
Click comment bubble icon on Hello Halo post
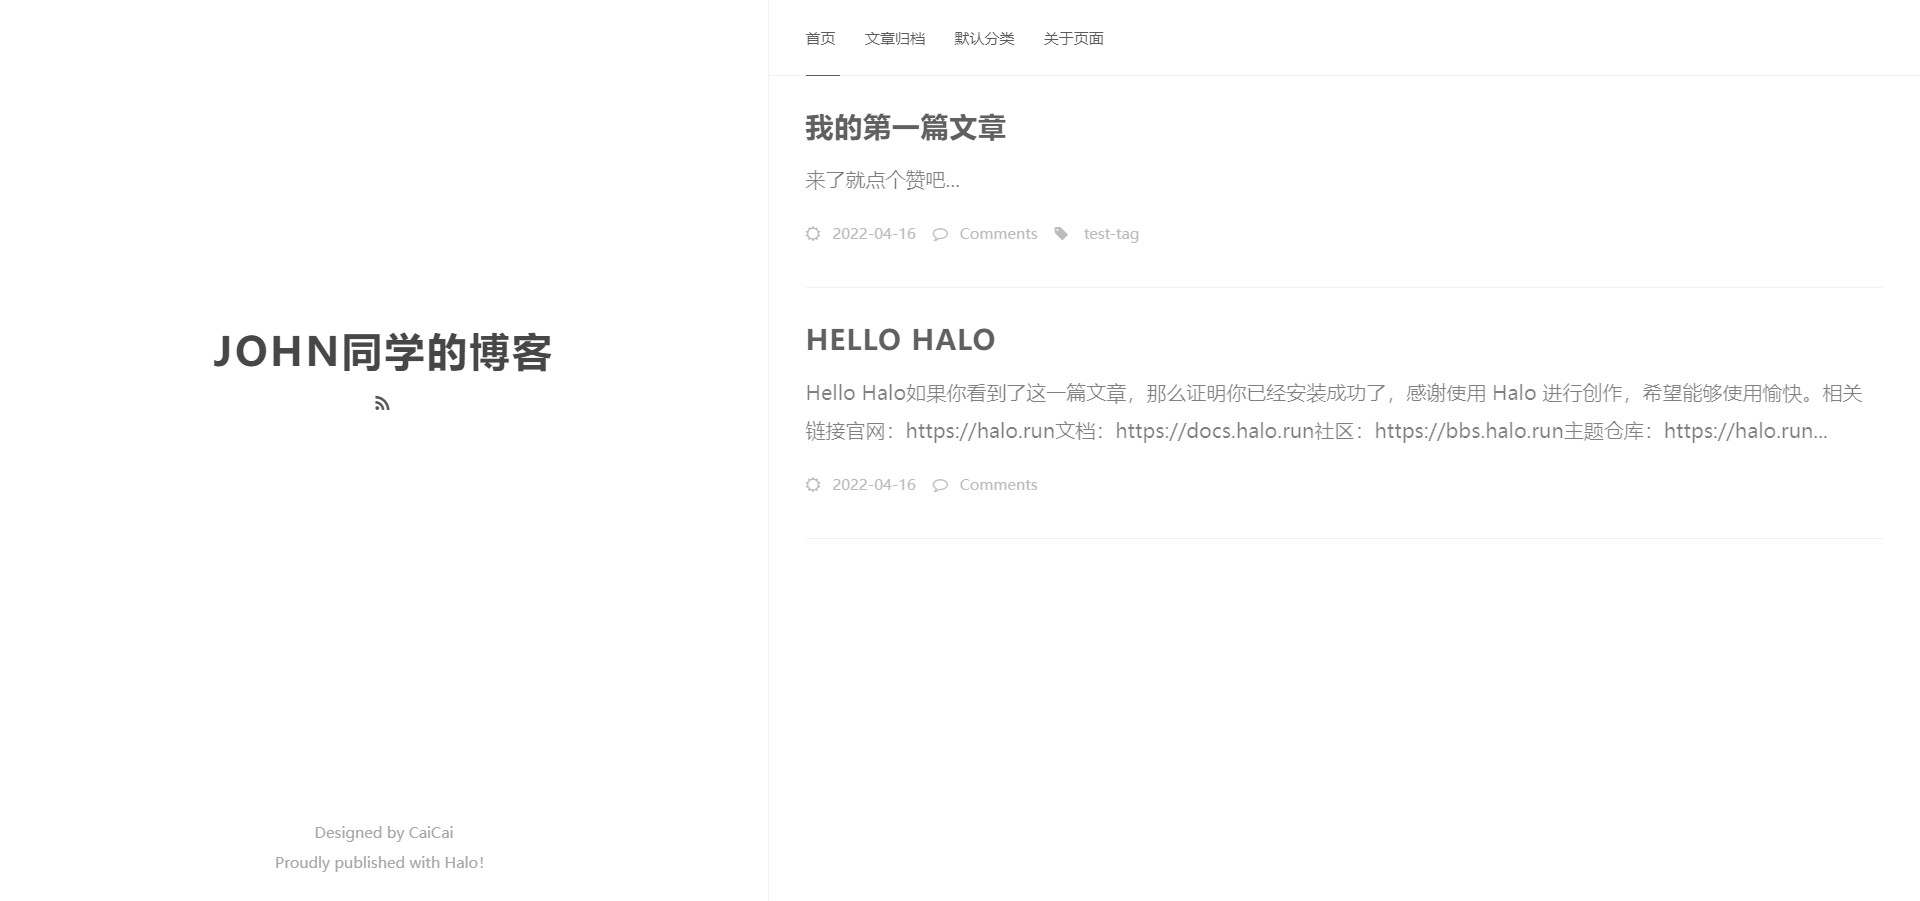point(940,485)
